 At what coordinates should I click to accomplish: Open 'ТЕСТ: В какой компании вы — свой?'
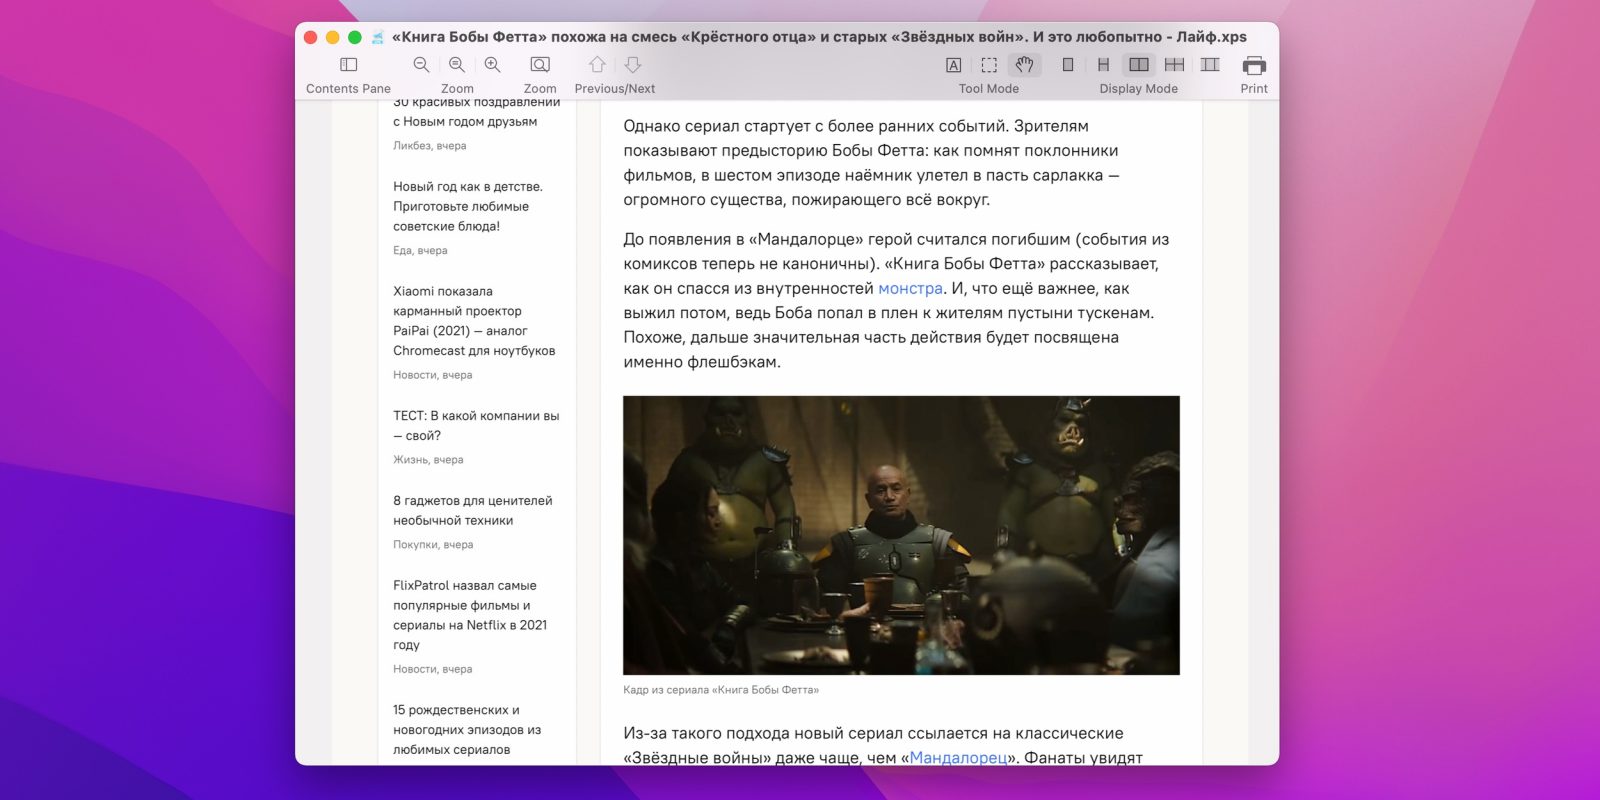476,426
